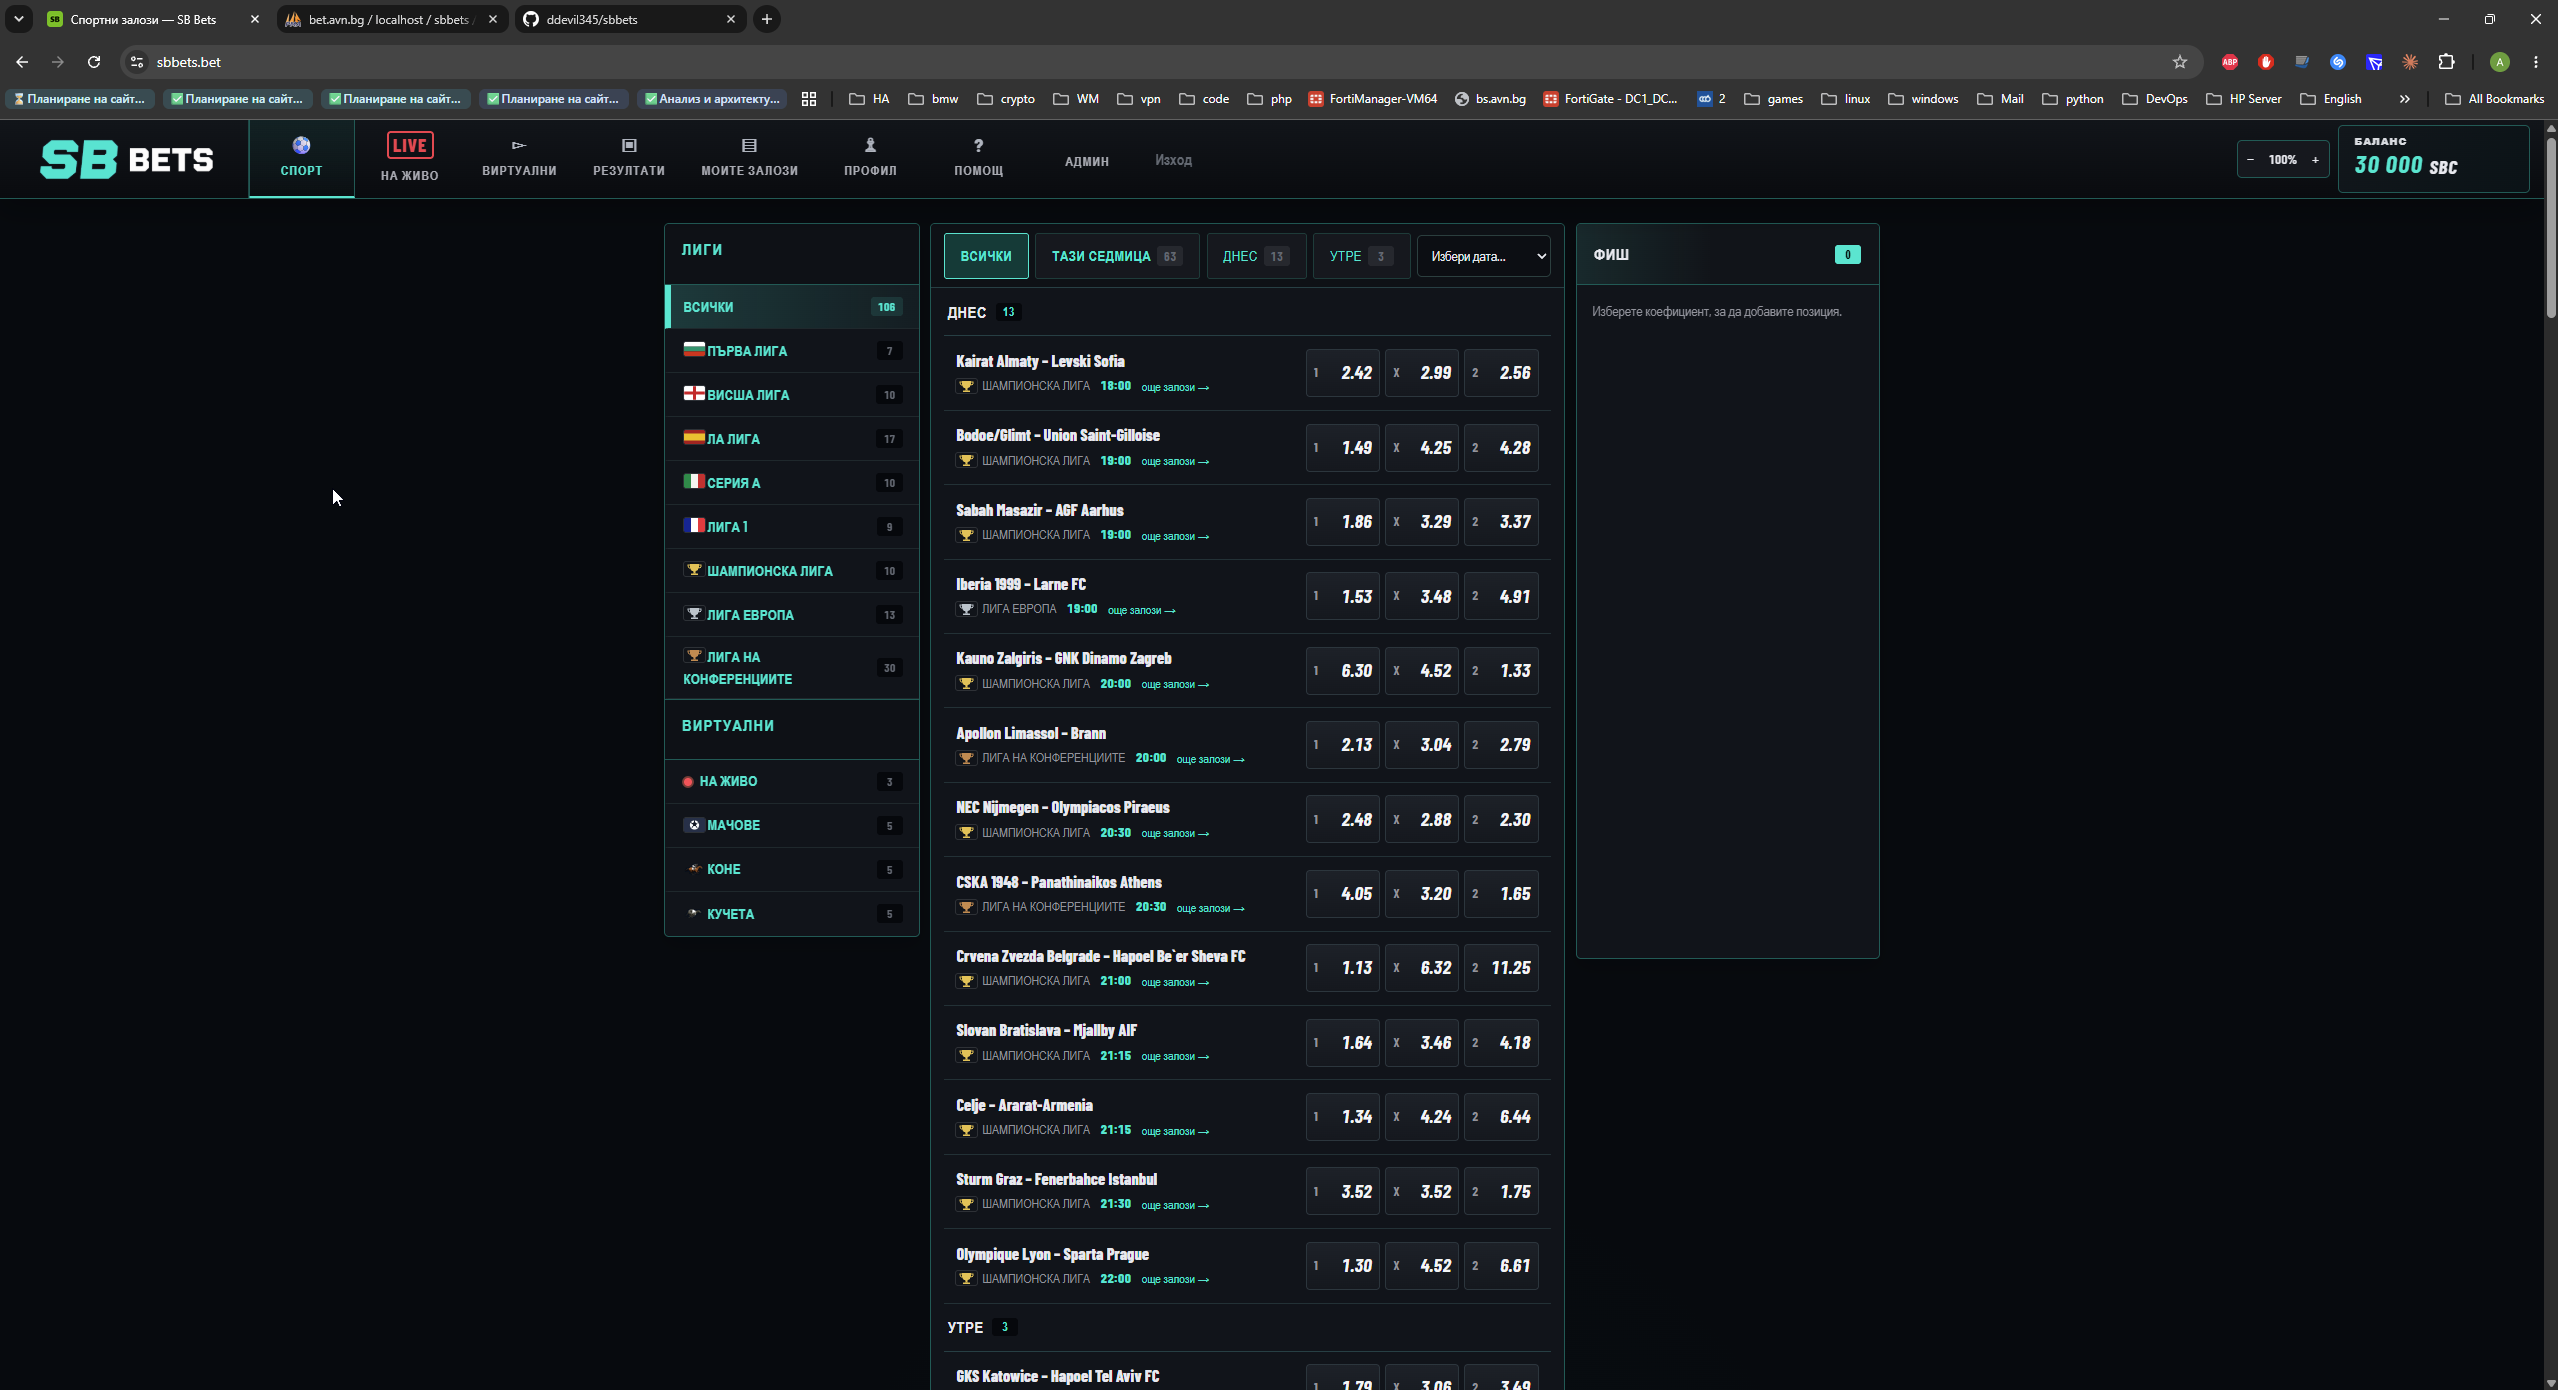Open the Избери дата dropdown

[1484, 256]
